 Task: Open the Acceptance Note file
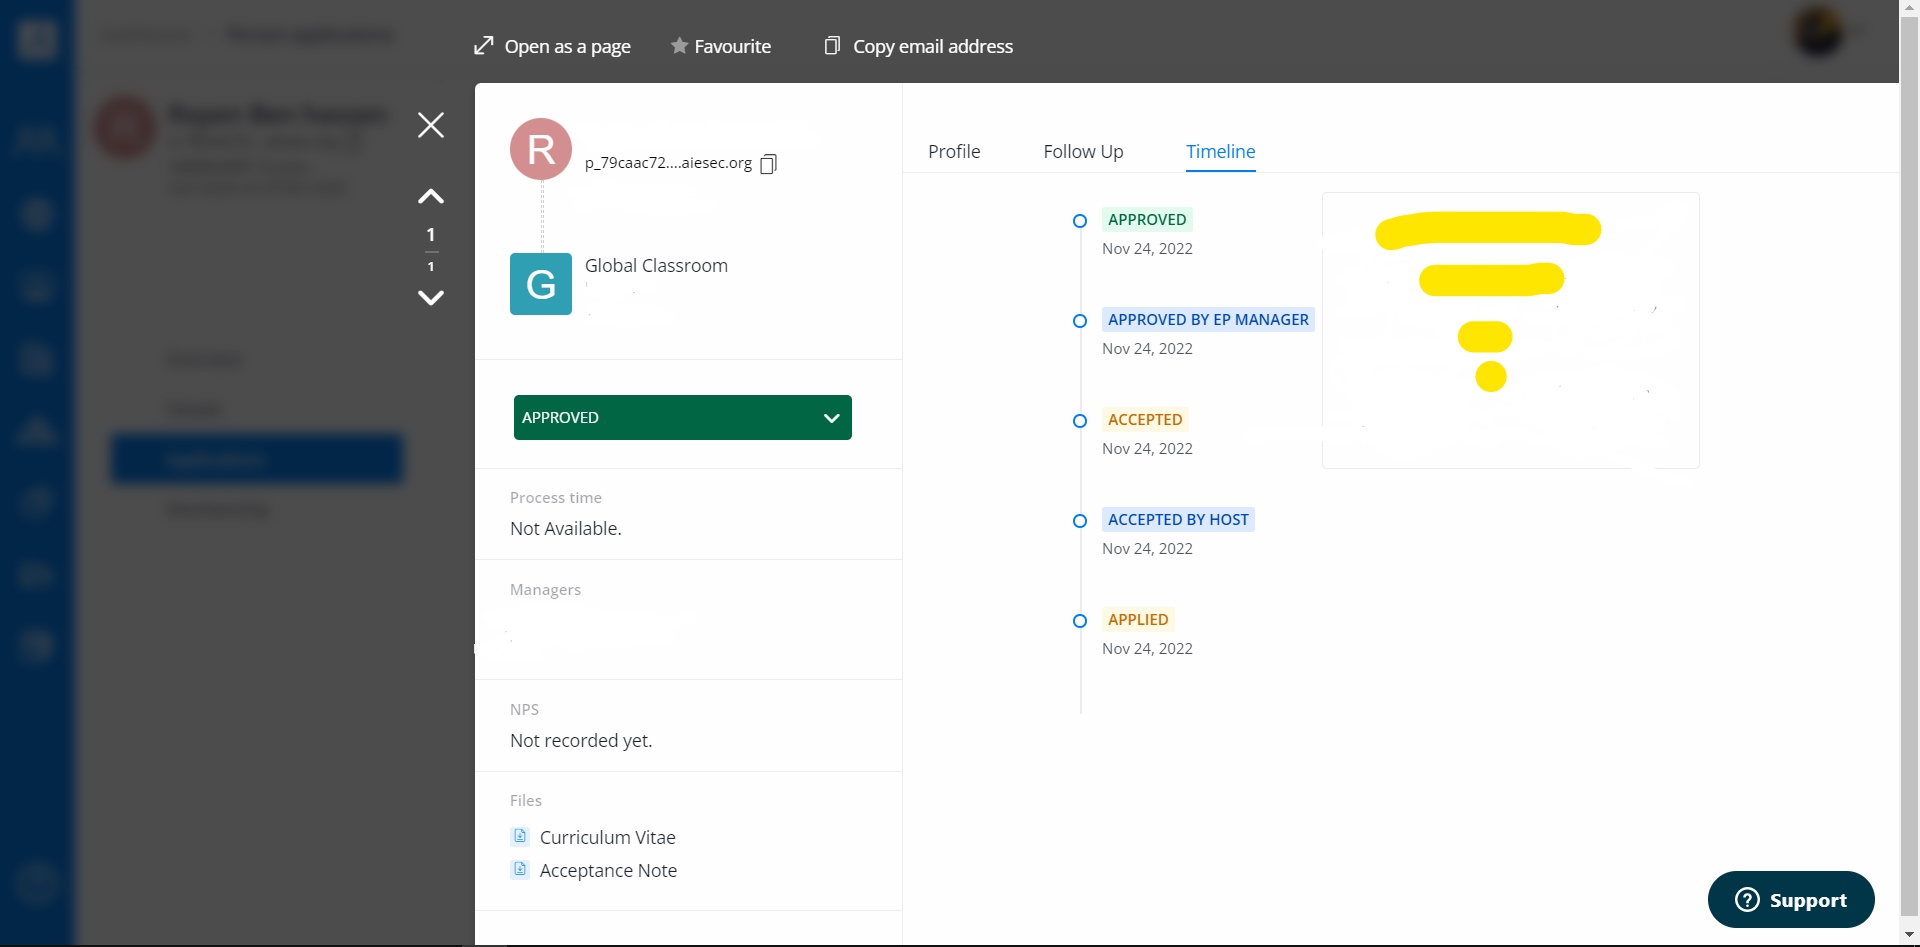pyautogui.click(x=608, y=870)
